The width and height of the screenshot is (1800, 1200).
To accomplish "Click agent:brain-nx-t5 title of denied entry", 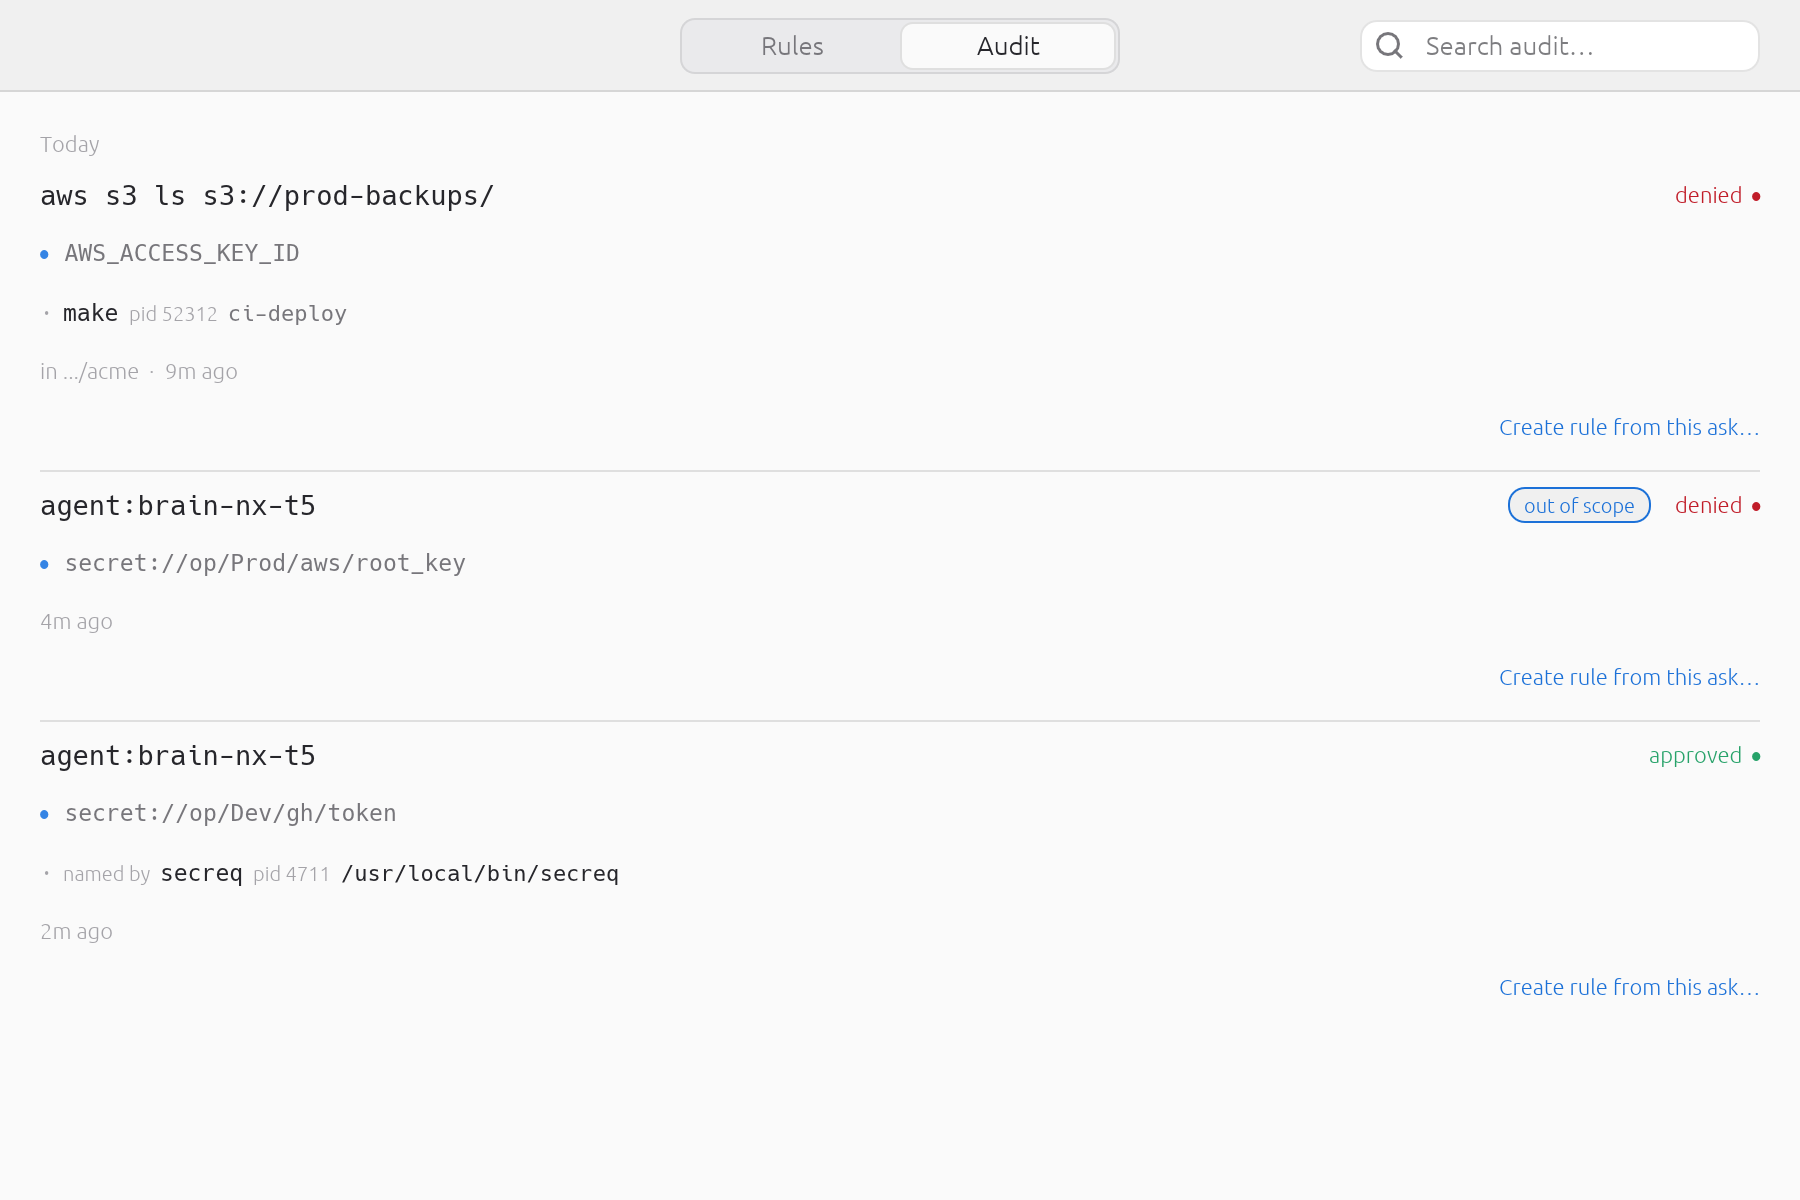I will coord(178,506).
